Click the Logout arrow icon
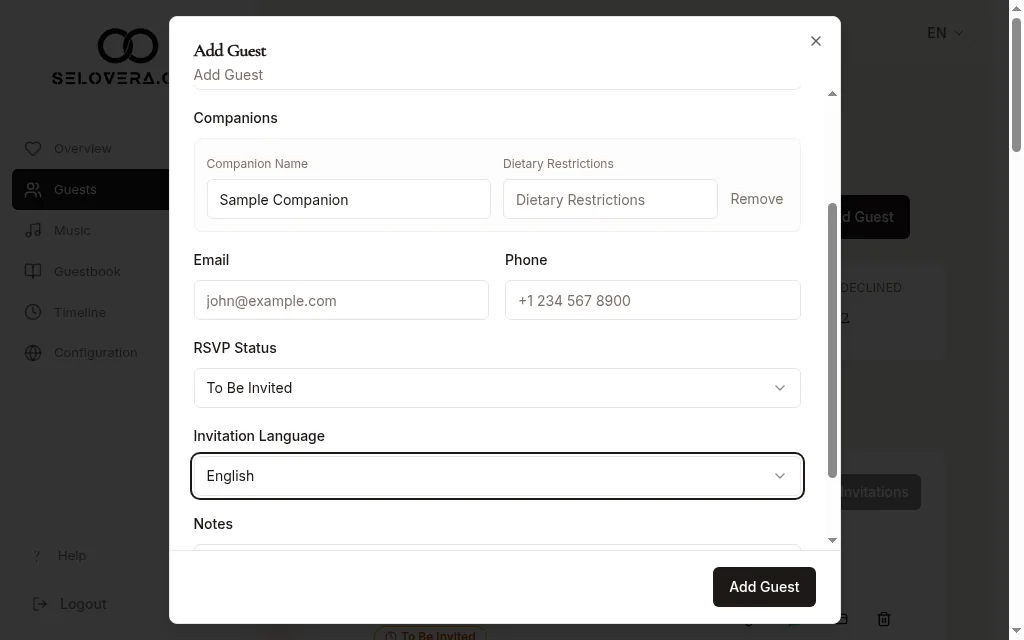Viewport: 1024px width, 640px height. pos(40,604)
